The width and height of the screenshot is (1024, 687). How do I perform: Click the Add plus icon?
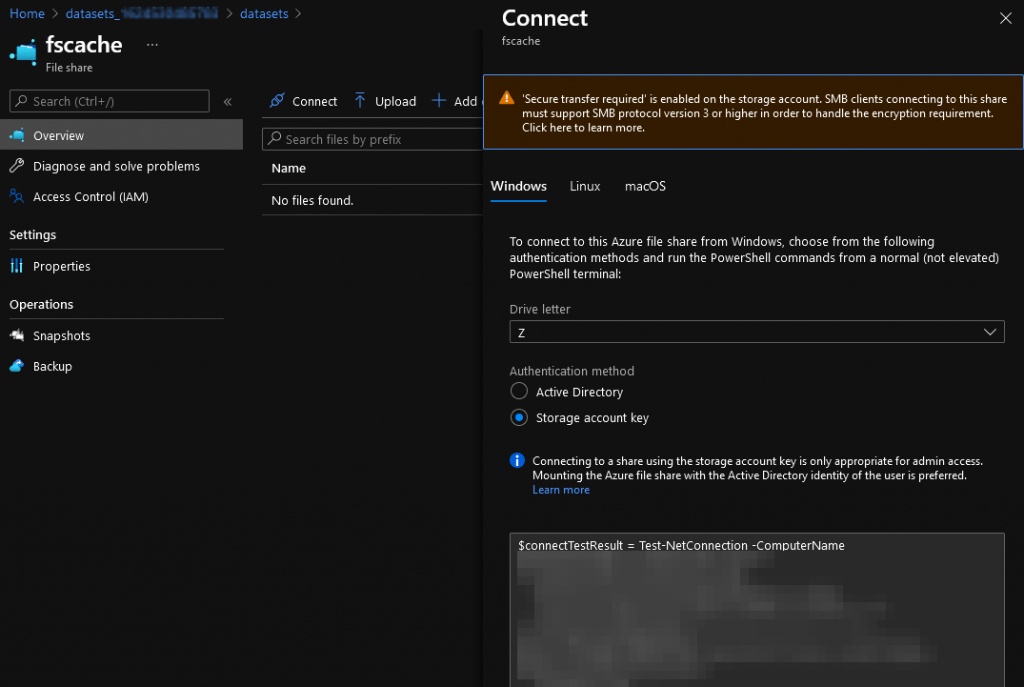pos(439,101)
